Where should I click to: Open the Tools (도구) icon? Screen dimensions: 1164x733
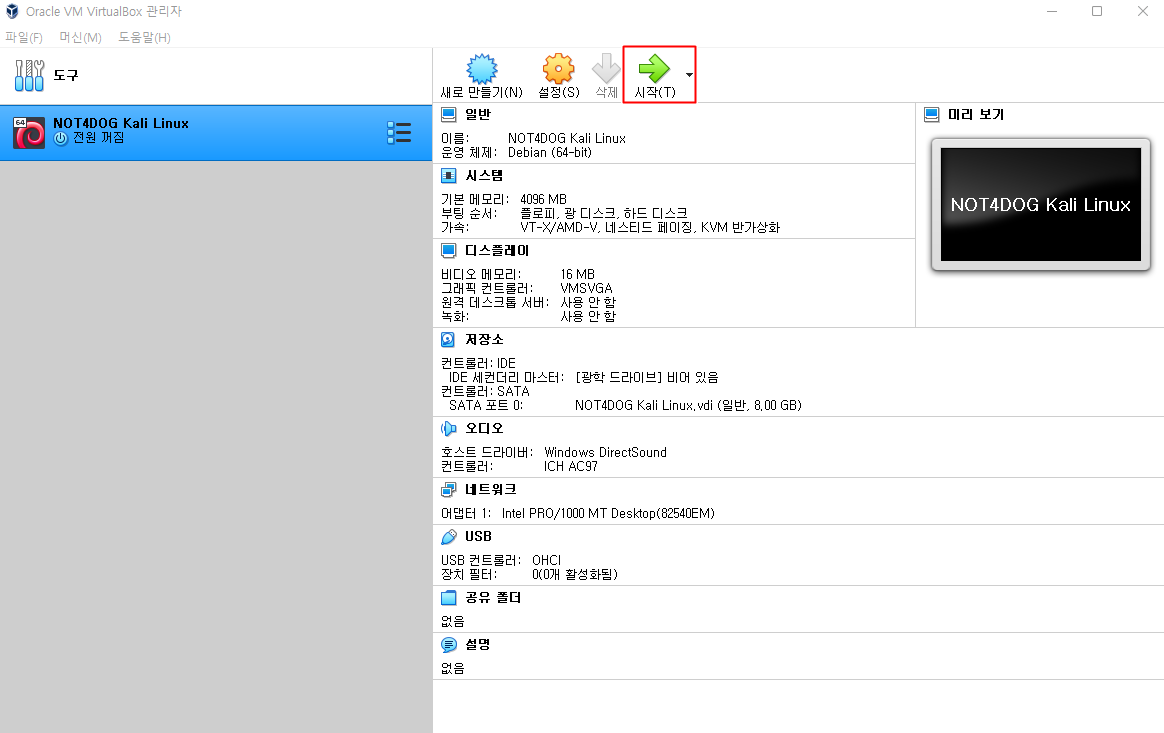30,76
